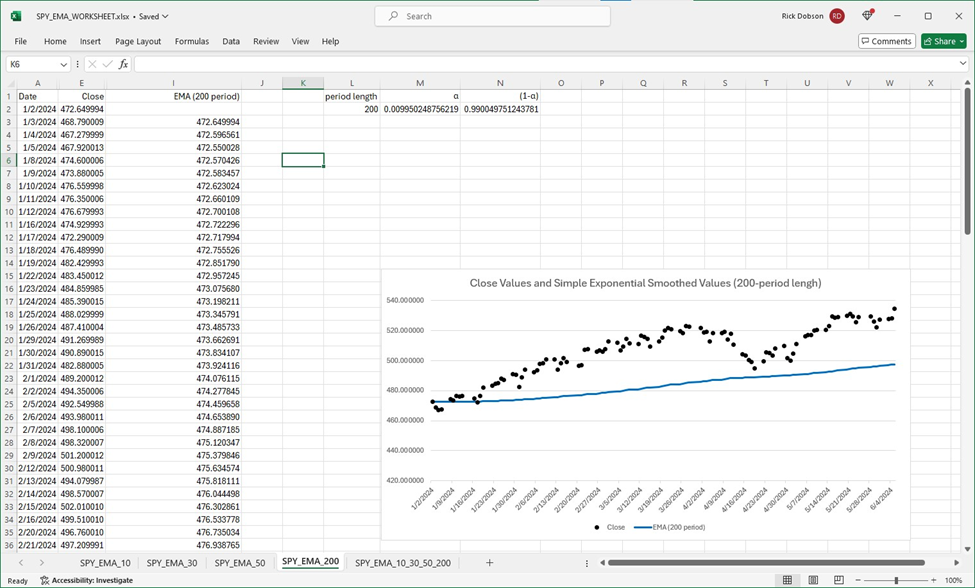Select the SPY_EMA_10_30_50_200 sheet tab
The width and height of the screenshot is (975, 588).
click(x=403, y=563)
